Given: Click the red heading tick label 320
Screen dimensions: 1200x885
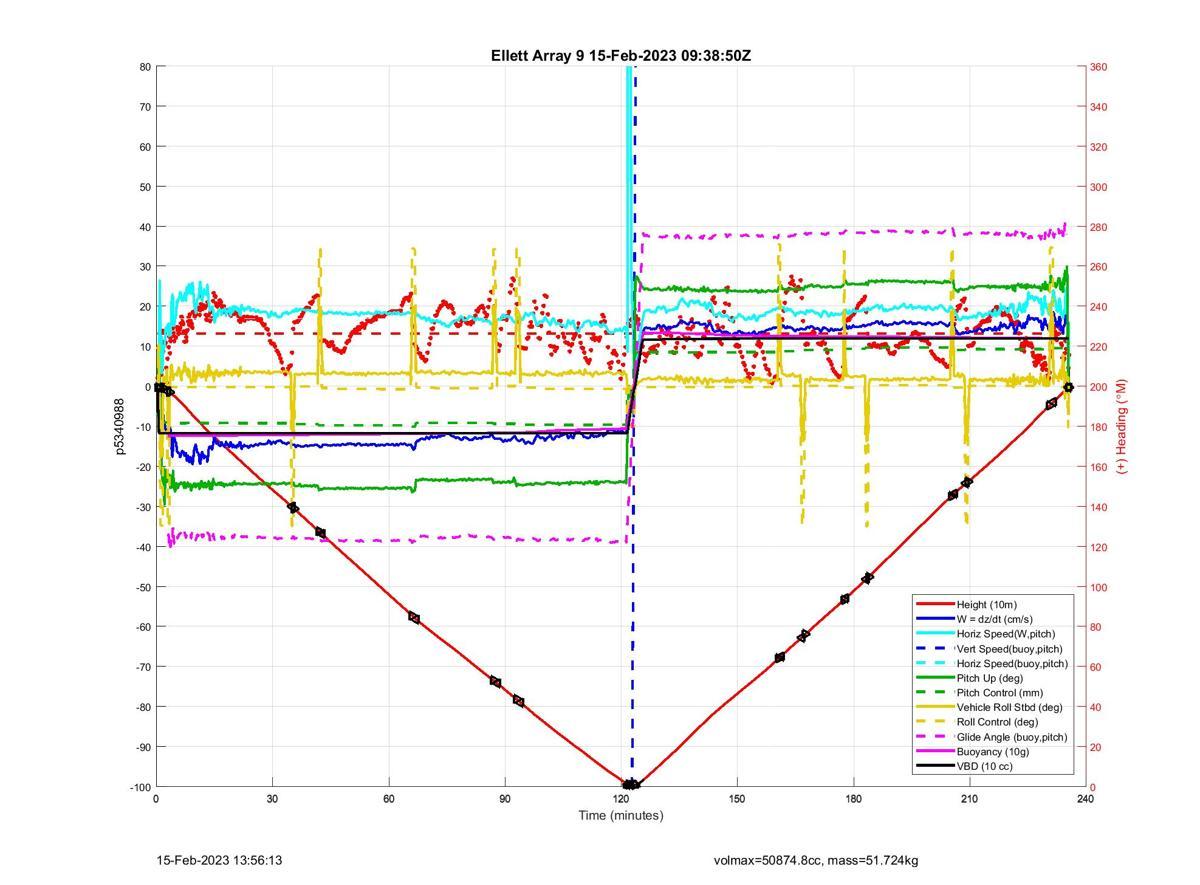Looking at the screenshot, I should coord(1098,147).
